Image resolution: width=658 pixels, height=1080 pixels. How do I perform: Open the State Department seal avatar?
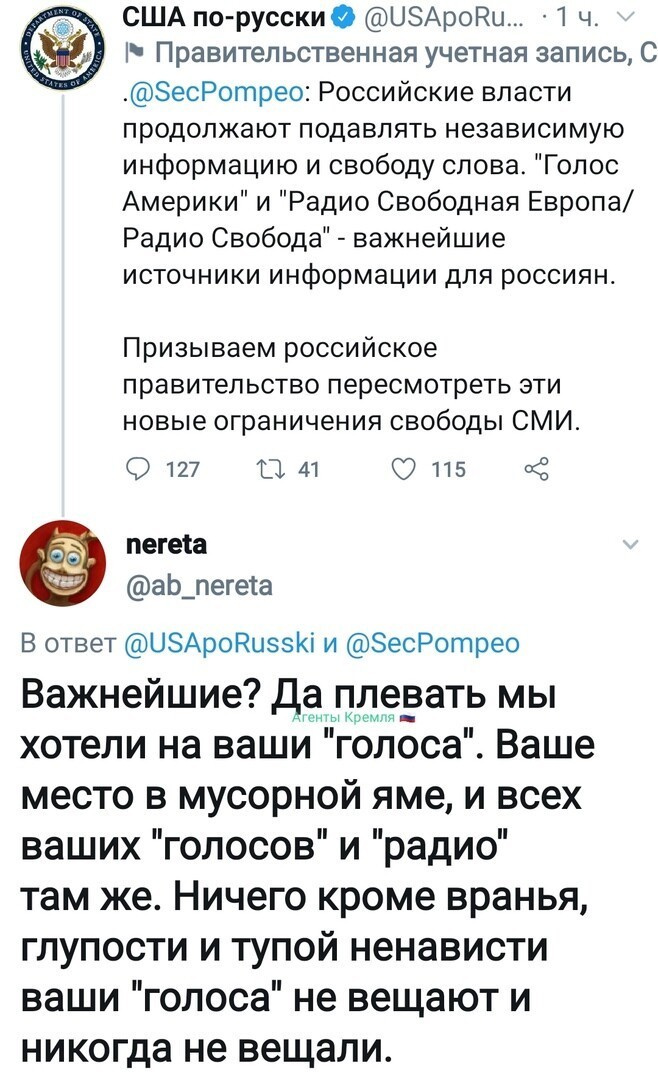coord(62,52)
